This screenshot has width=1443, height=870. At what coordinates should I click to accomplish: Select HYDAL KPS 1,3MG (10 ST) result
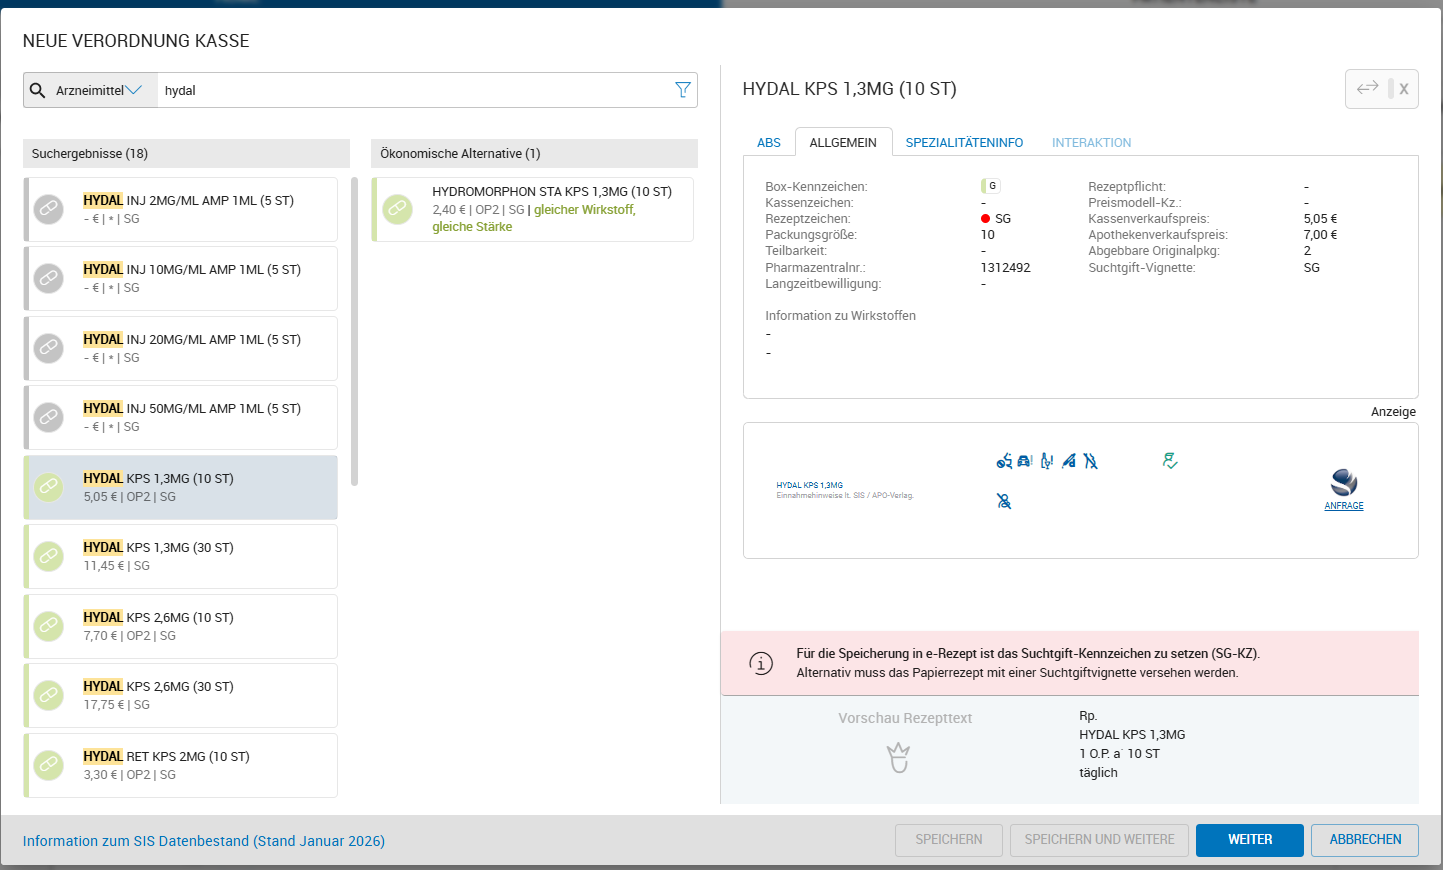pos(181,487)
